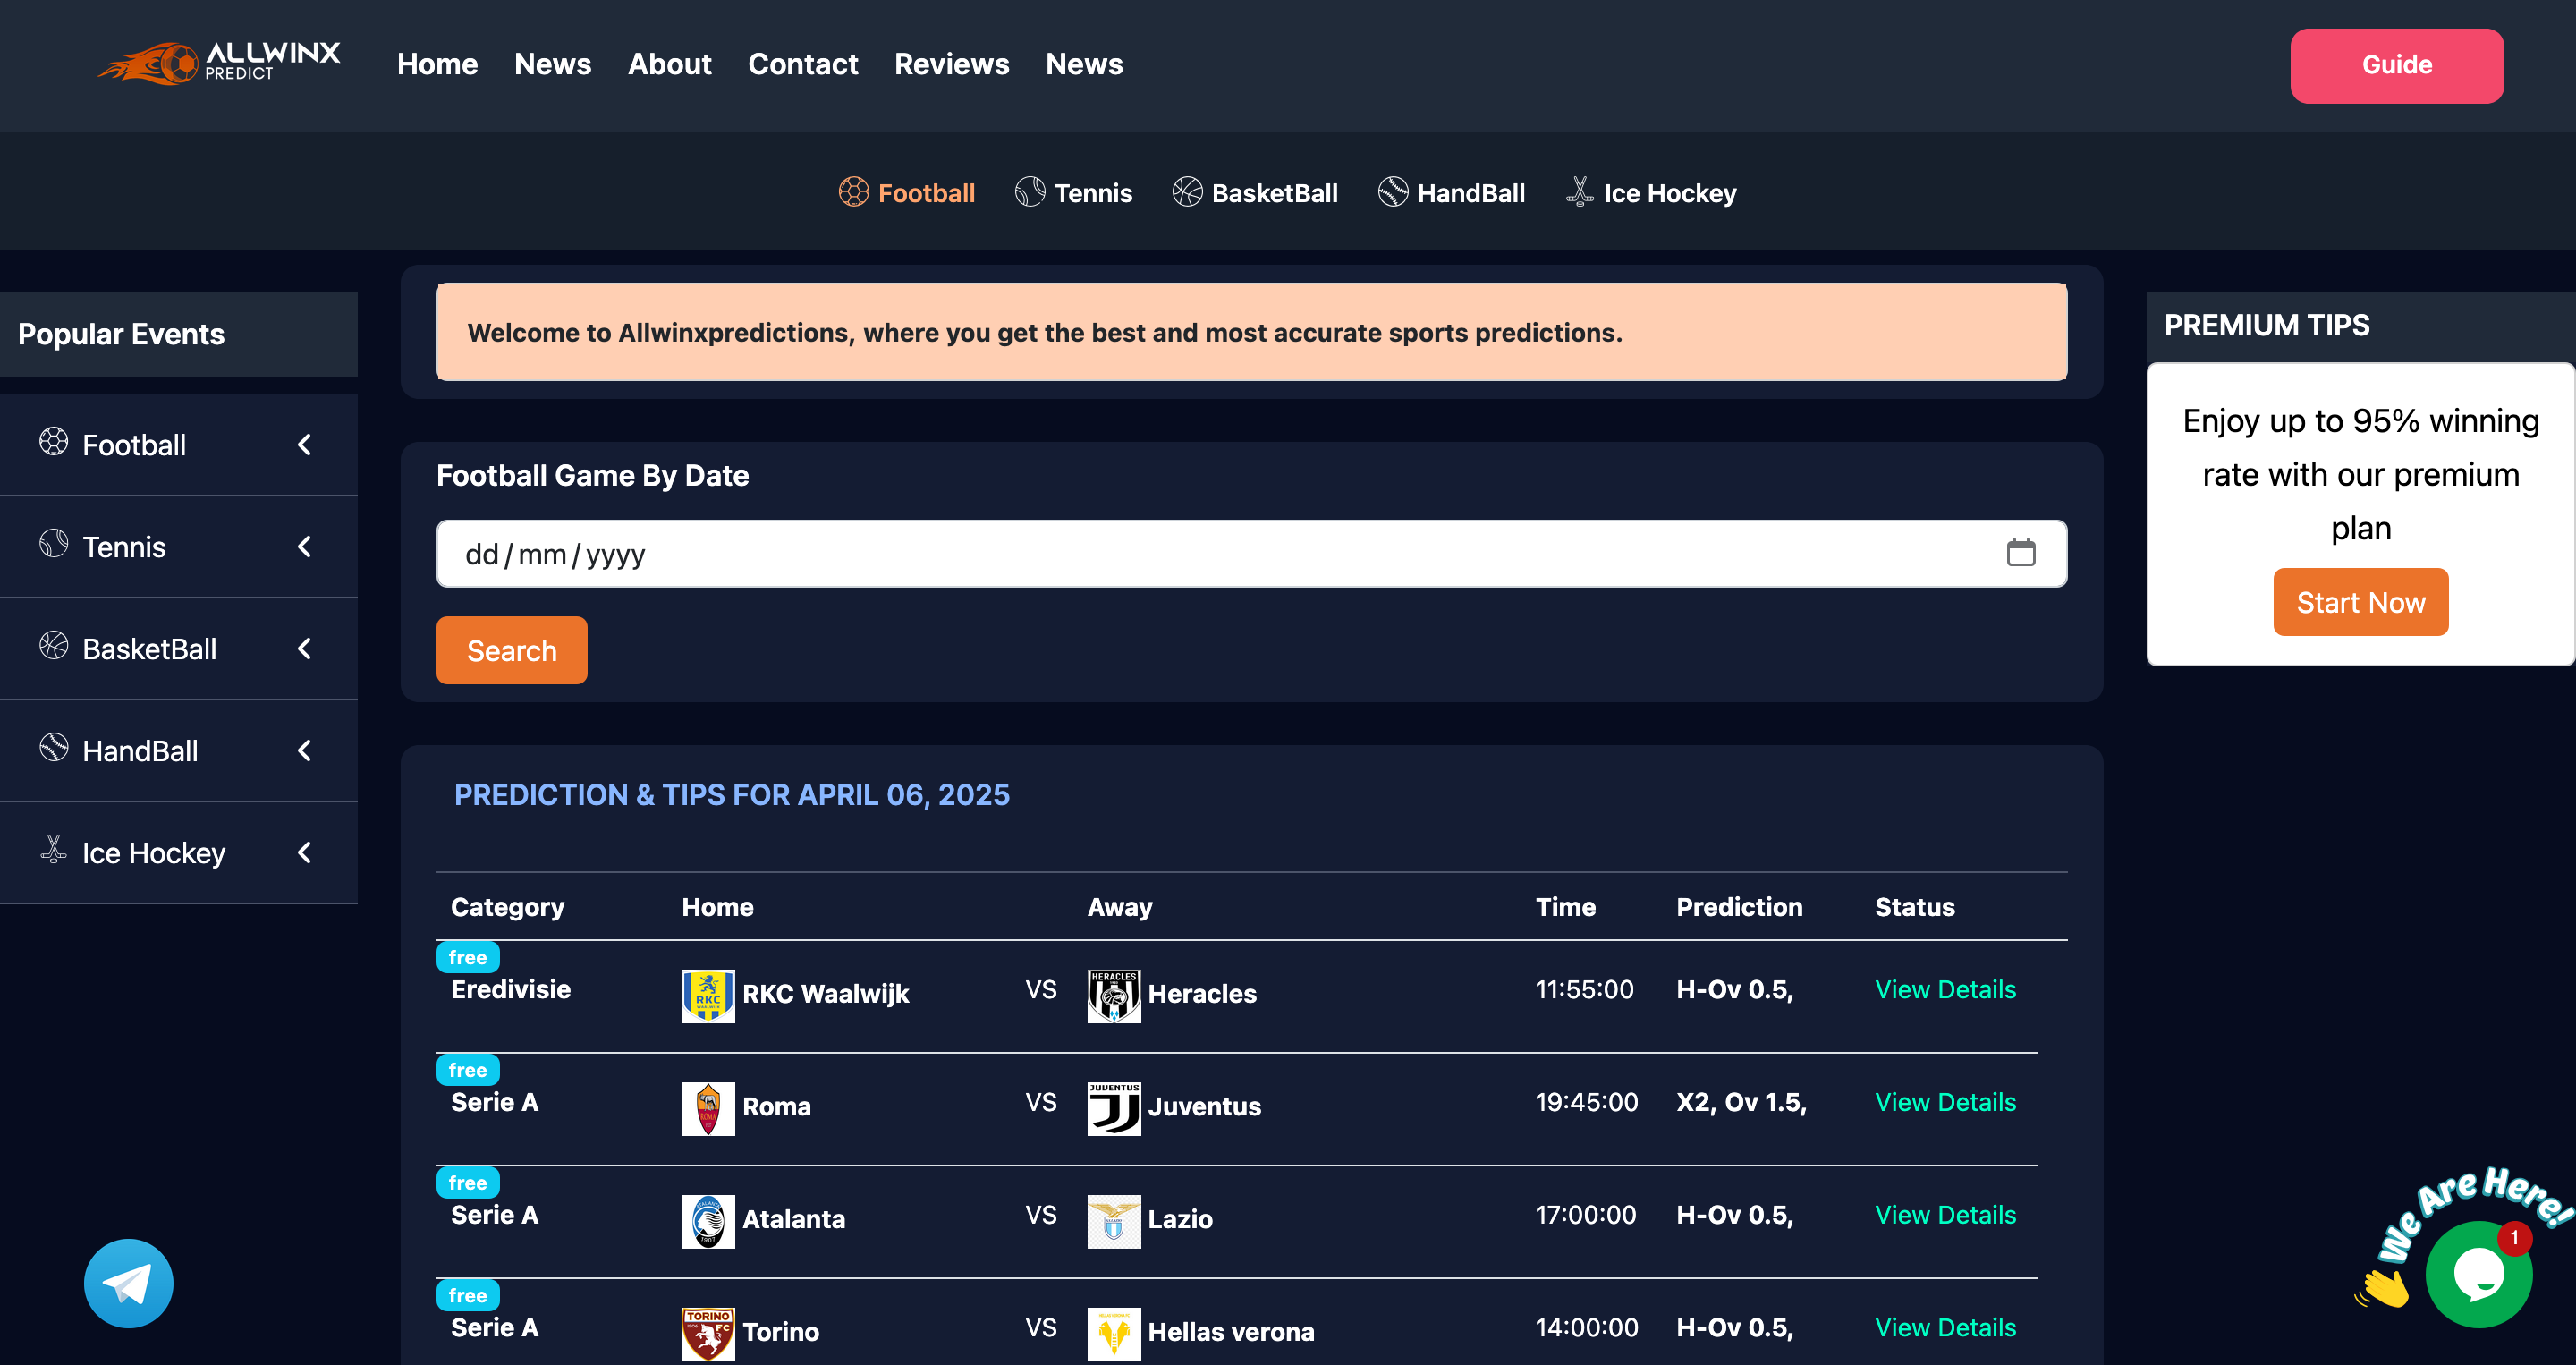Click the Eredivisie category cell
The width and height of the screenshot is (2576, 1365).
tap(511, 990)
